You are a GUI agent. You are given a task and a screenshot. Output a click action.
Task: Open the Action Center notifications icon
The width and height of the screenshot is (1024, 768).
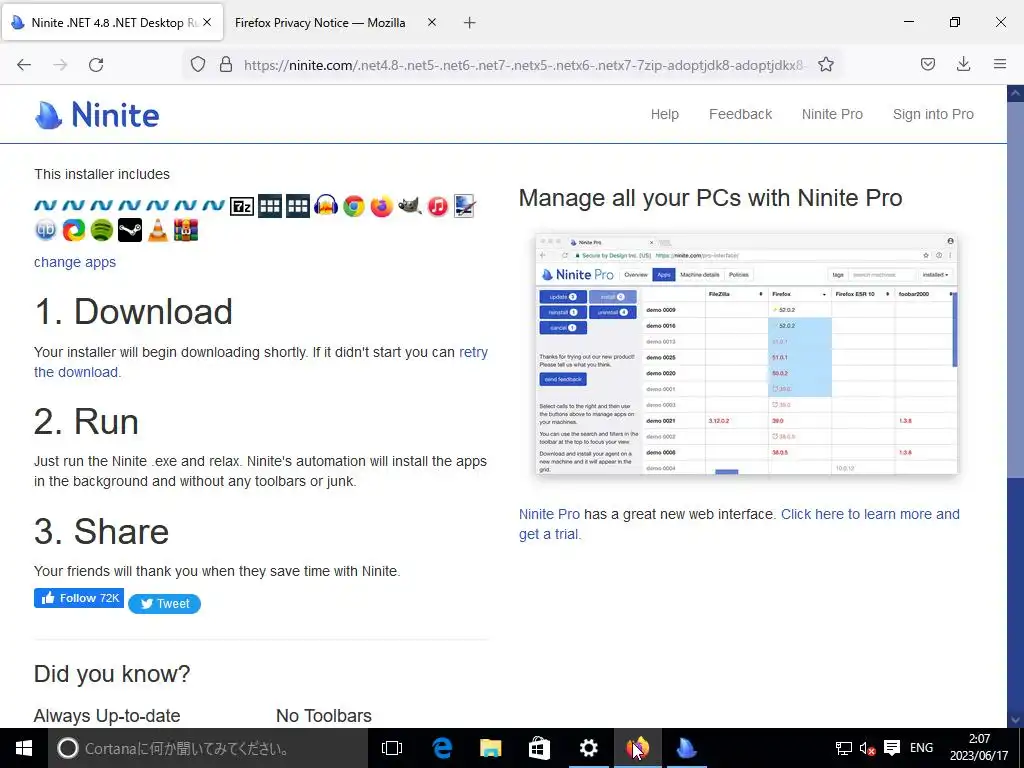892,748
